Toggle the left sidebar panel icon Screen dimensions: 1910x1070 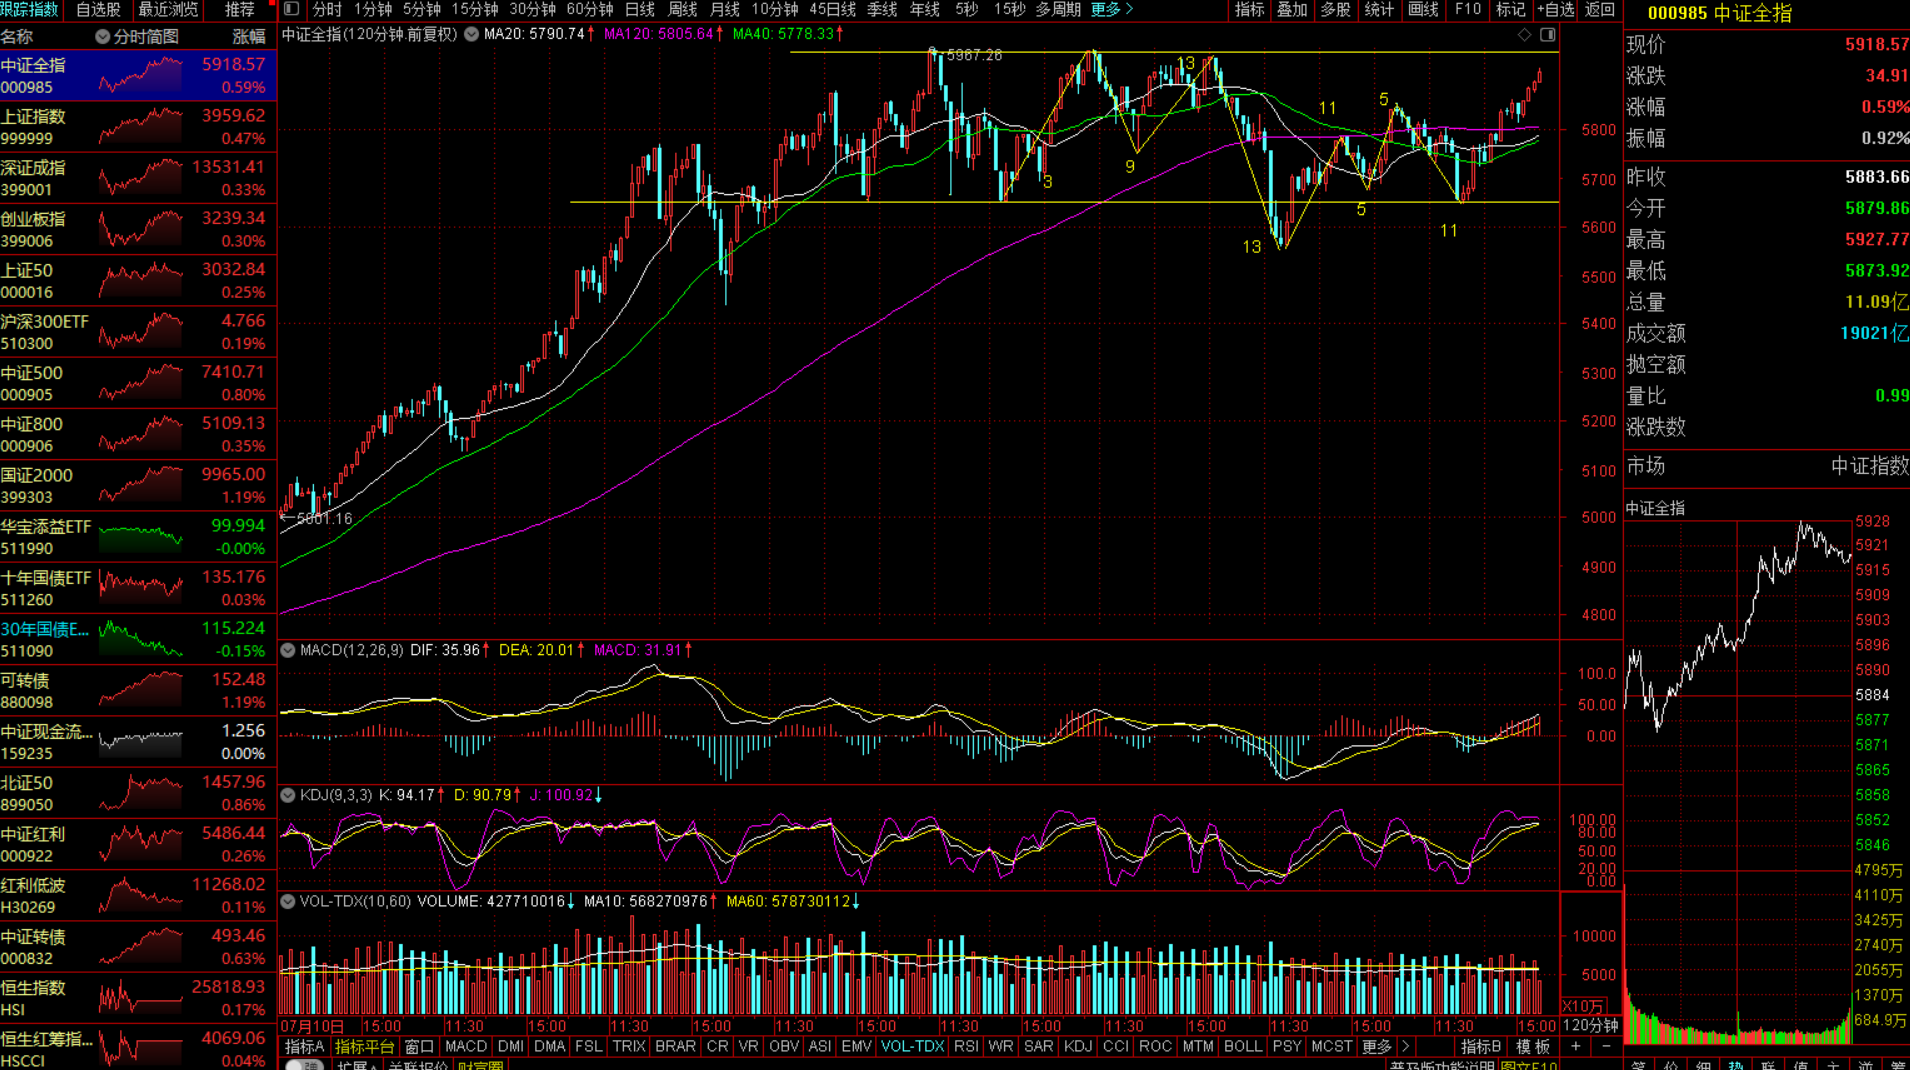tap(291, 9)
